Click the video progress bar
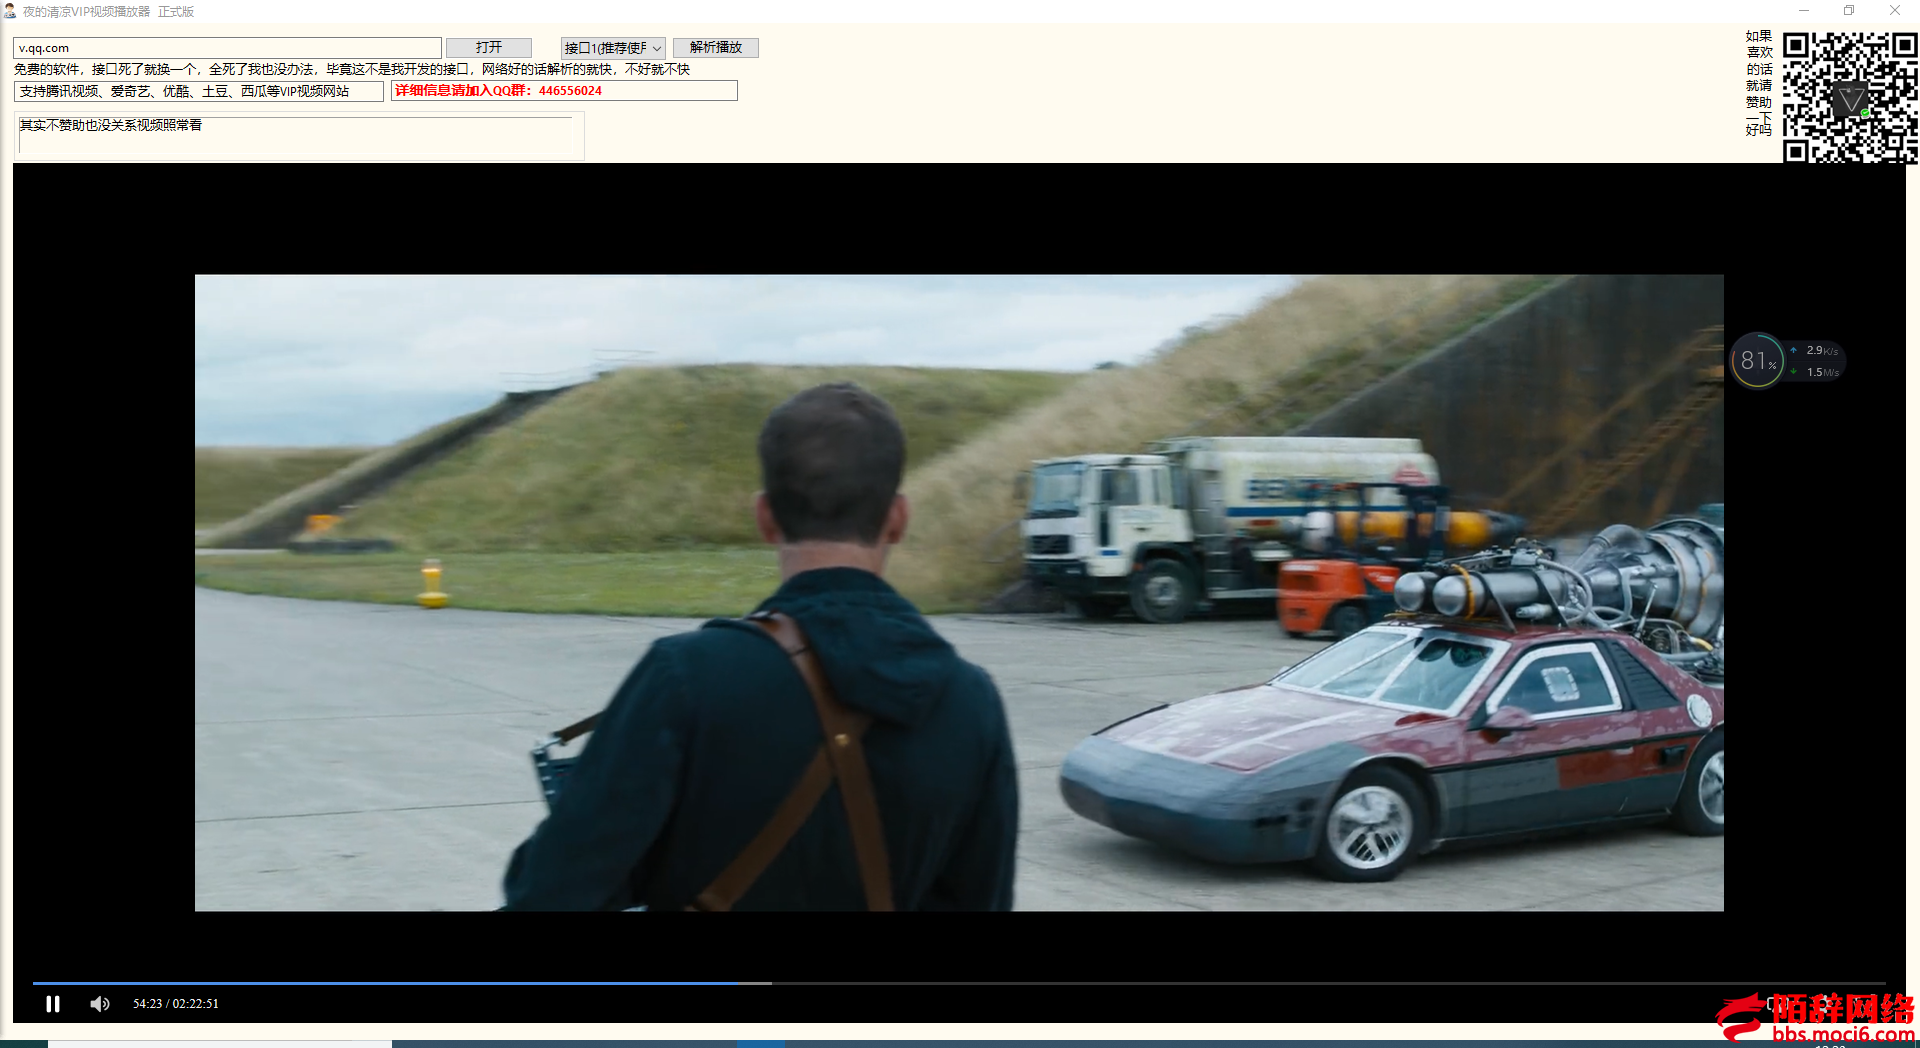Viewport: 1920px width, 1048px height. coord(959,983)
